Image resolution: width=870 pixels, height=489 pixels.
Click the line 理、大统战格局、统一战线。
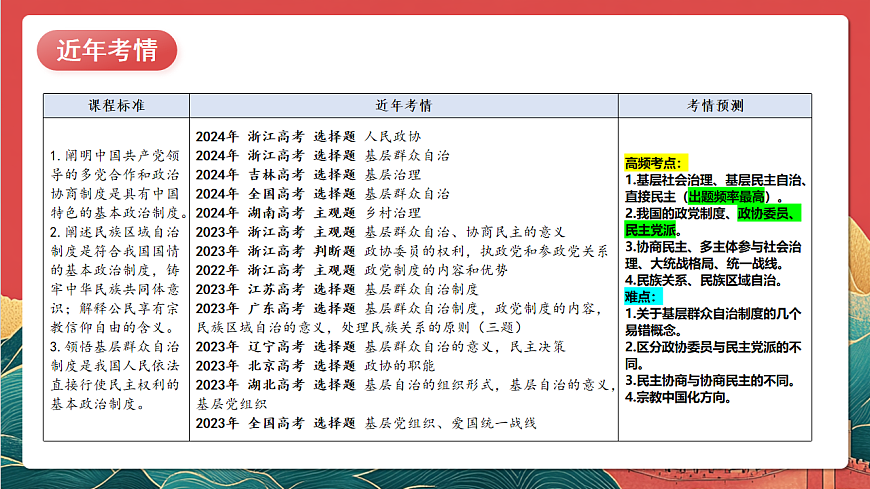[704, 264]
